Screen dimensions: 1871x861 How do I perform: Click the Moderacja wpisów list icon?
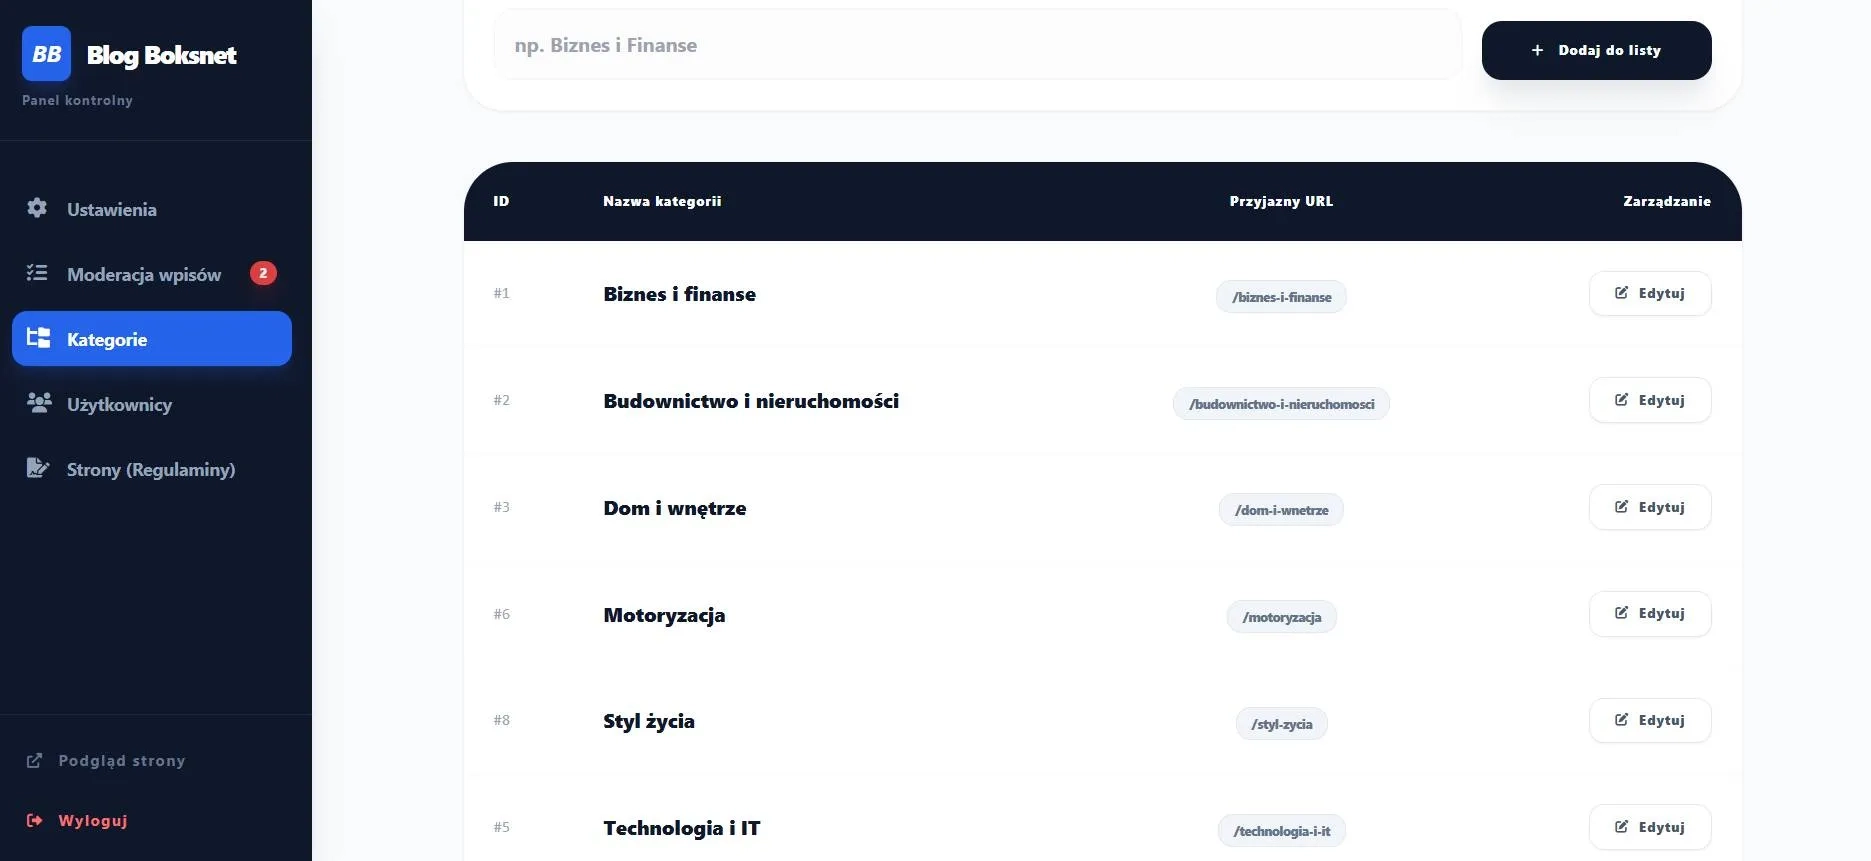37,273
